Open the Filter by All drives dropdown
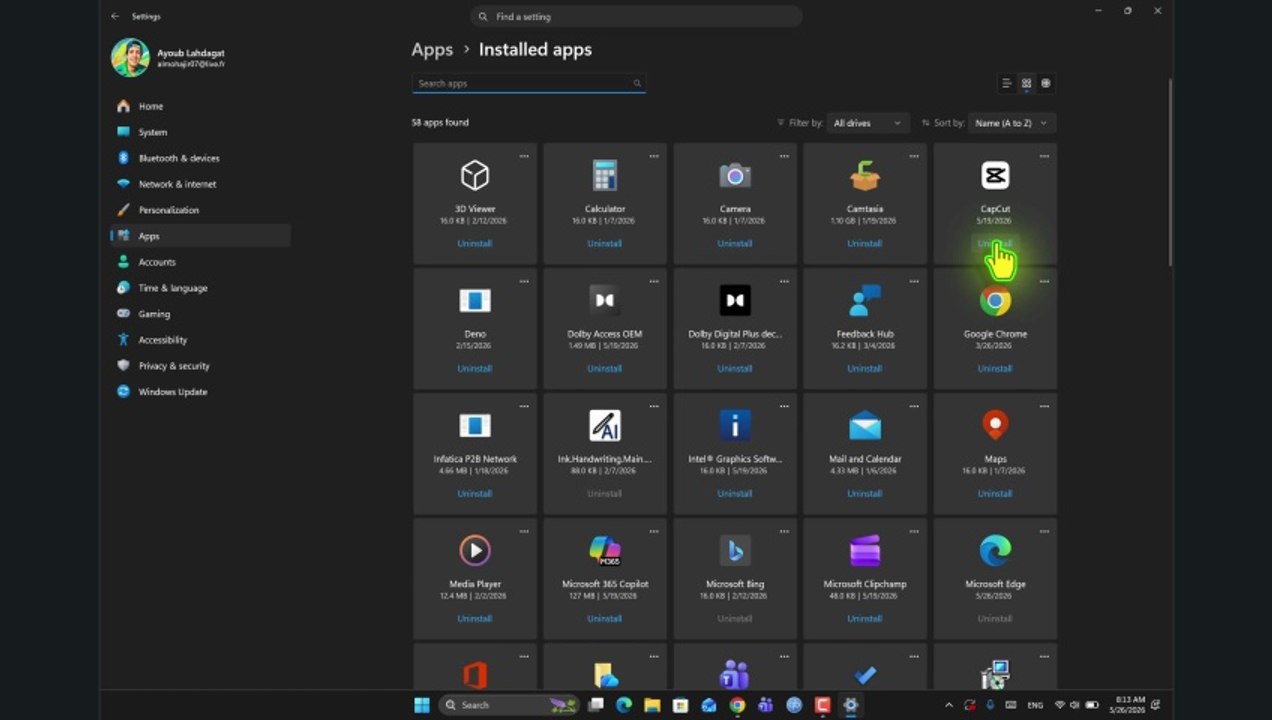The width and height of the screenshot is (1272, 720). (x=867, y=123)
